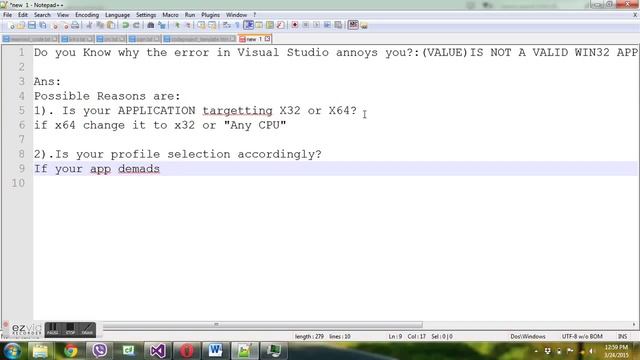The height and width of the screenshot is (360, 640).
Task: Open the Run menu
Action: [x=190, y=15]
